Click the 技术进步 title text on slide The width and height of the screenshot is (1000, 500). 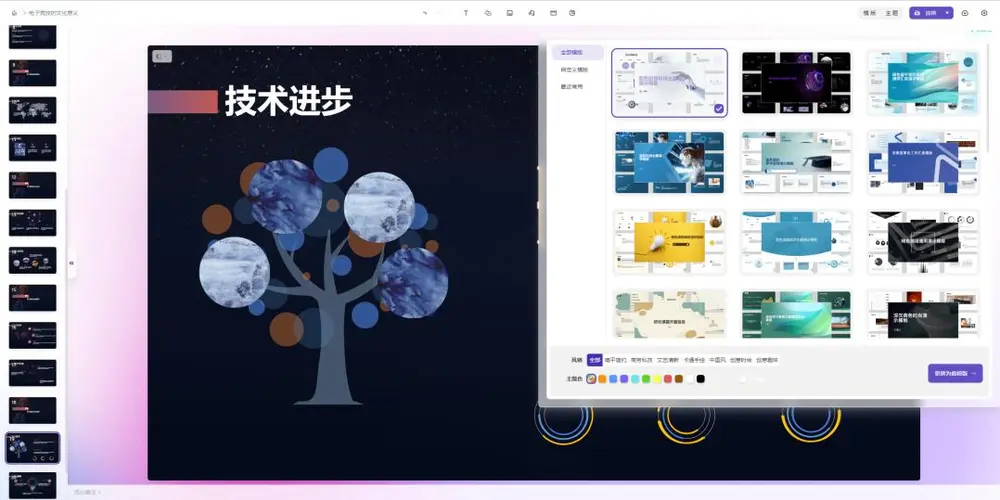pos(288,101)
